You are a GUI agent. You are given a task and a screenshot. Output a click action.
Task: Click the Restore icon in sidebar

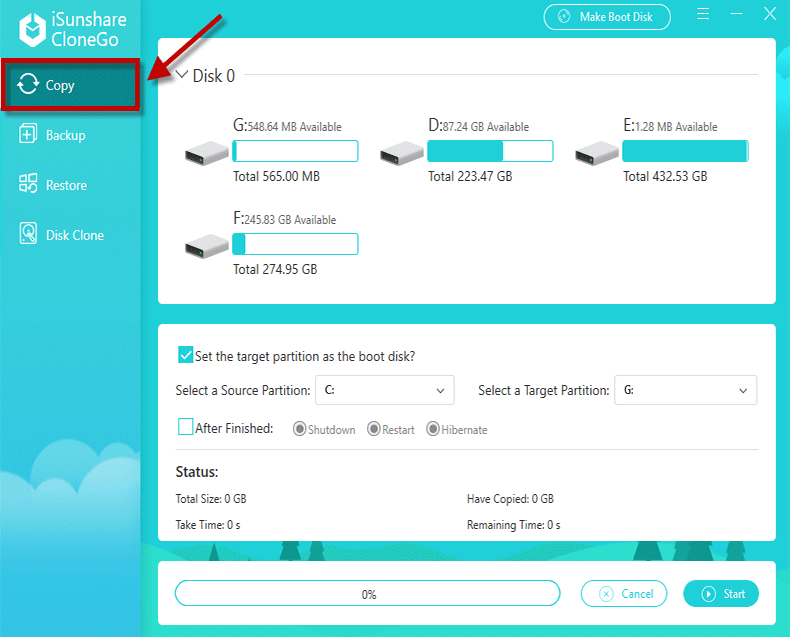[x=28, y=183]
